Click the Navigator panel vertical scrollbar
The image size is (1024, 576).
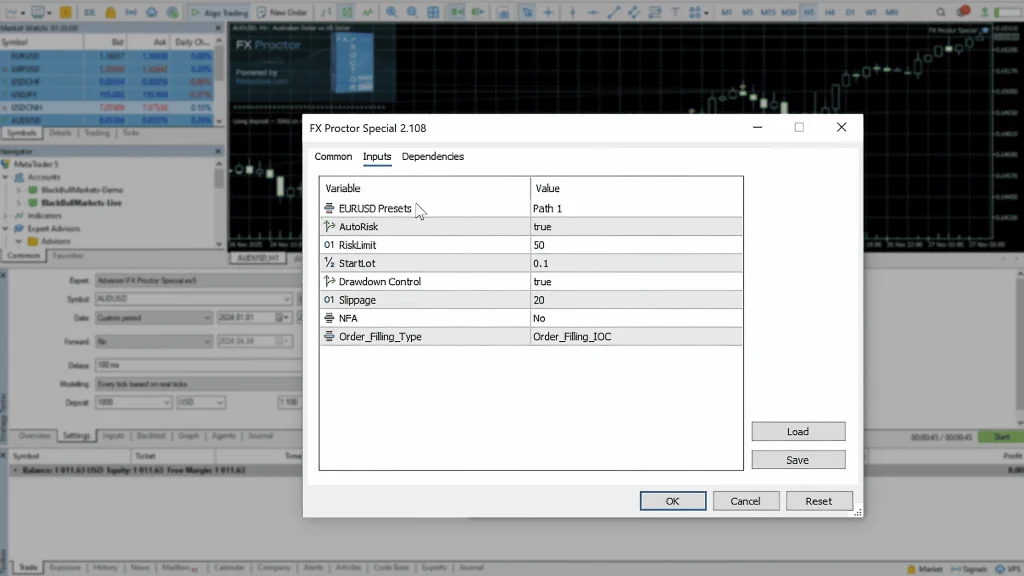219,180
